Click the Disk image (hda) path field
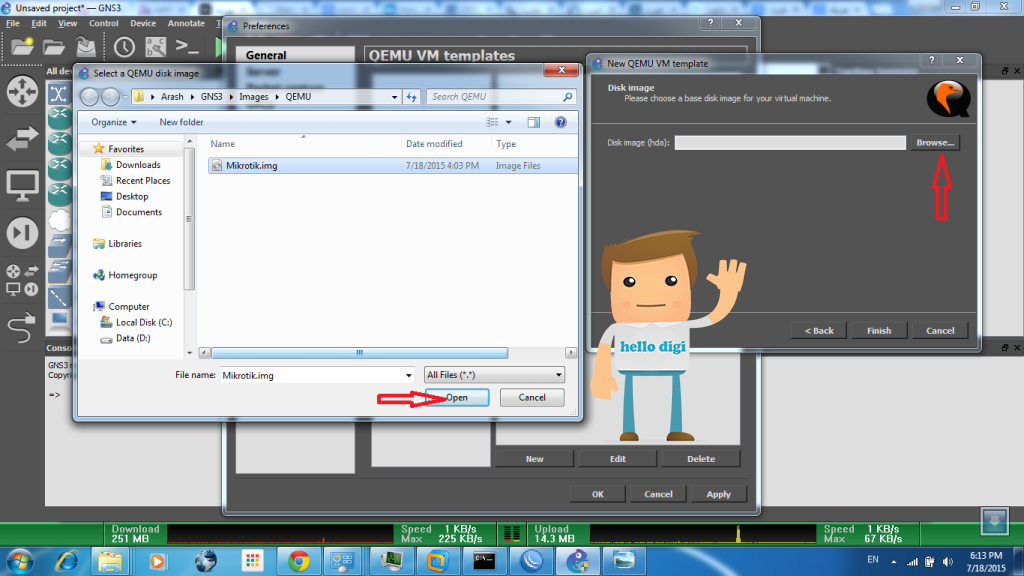 point(790,142)
